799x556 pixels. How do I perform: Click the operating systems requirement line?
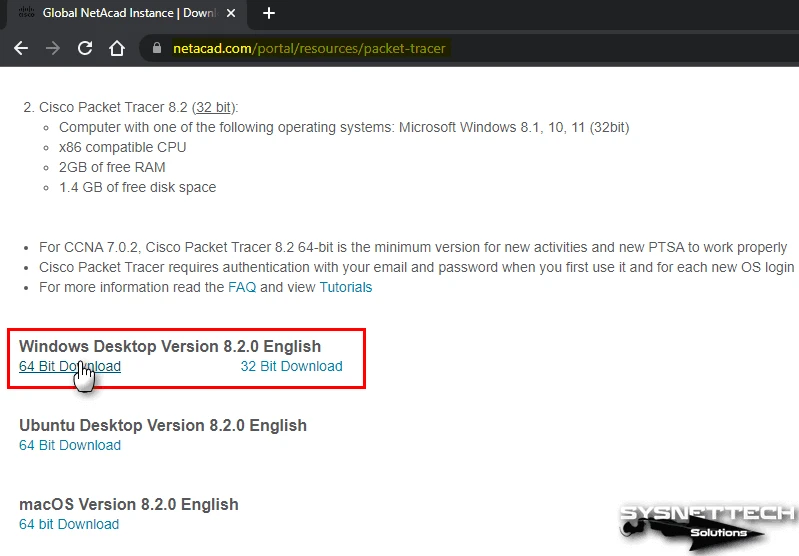pos(344,127)
